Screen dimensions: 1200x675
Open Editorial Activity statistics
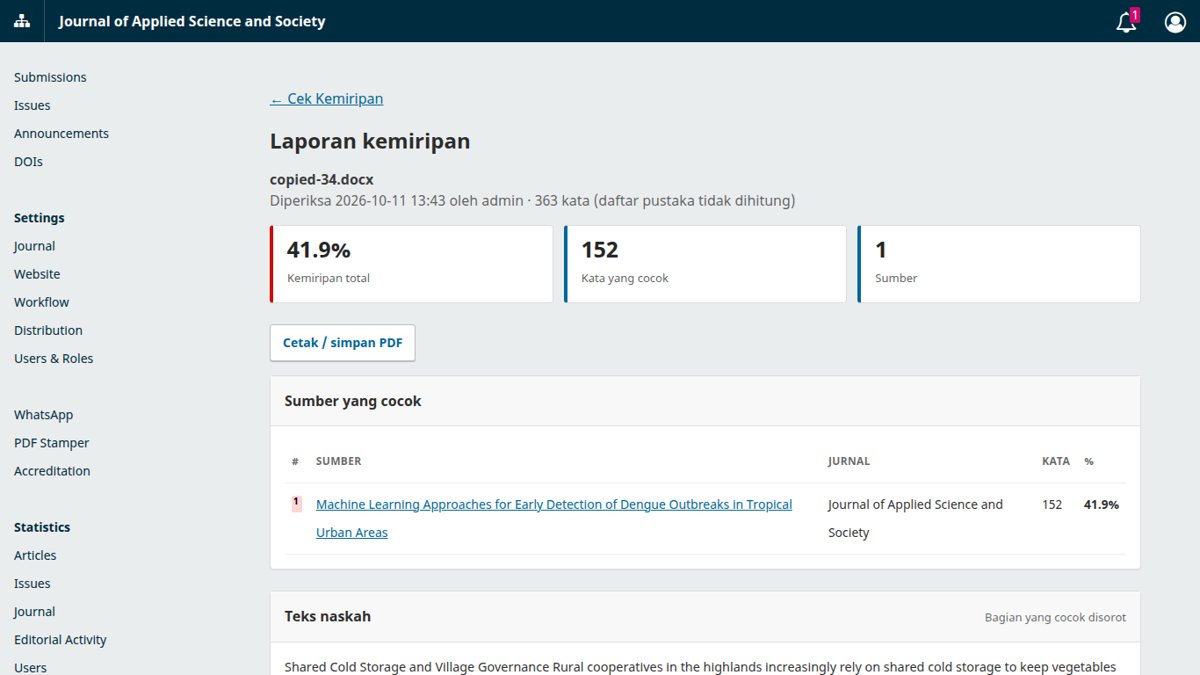click(x=60, y=639)
